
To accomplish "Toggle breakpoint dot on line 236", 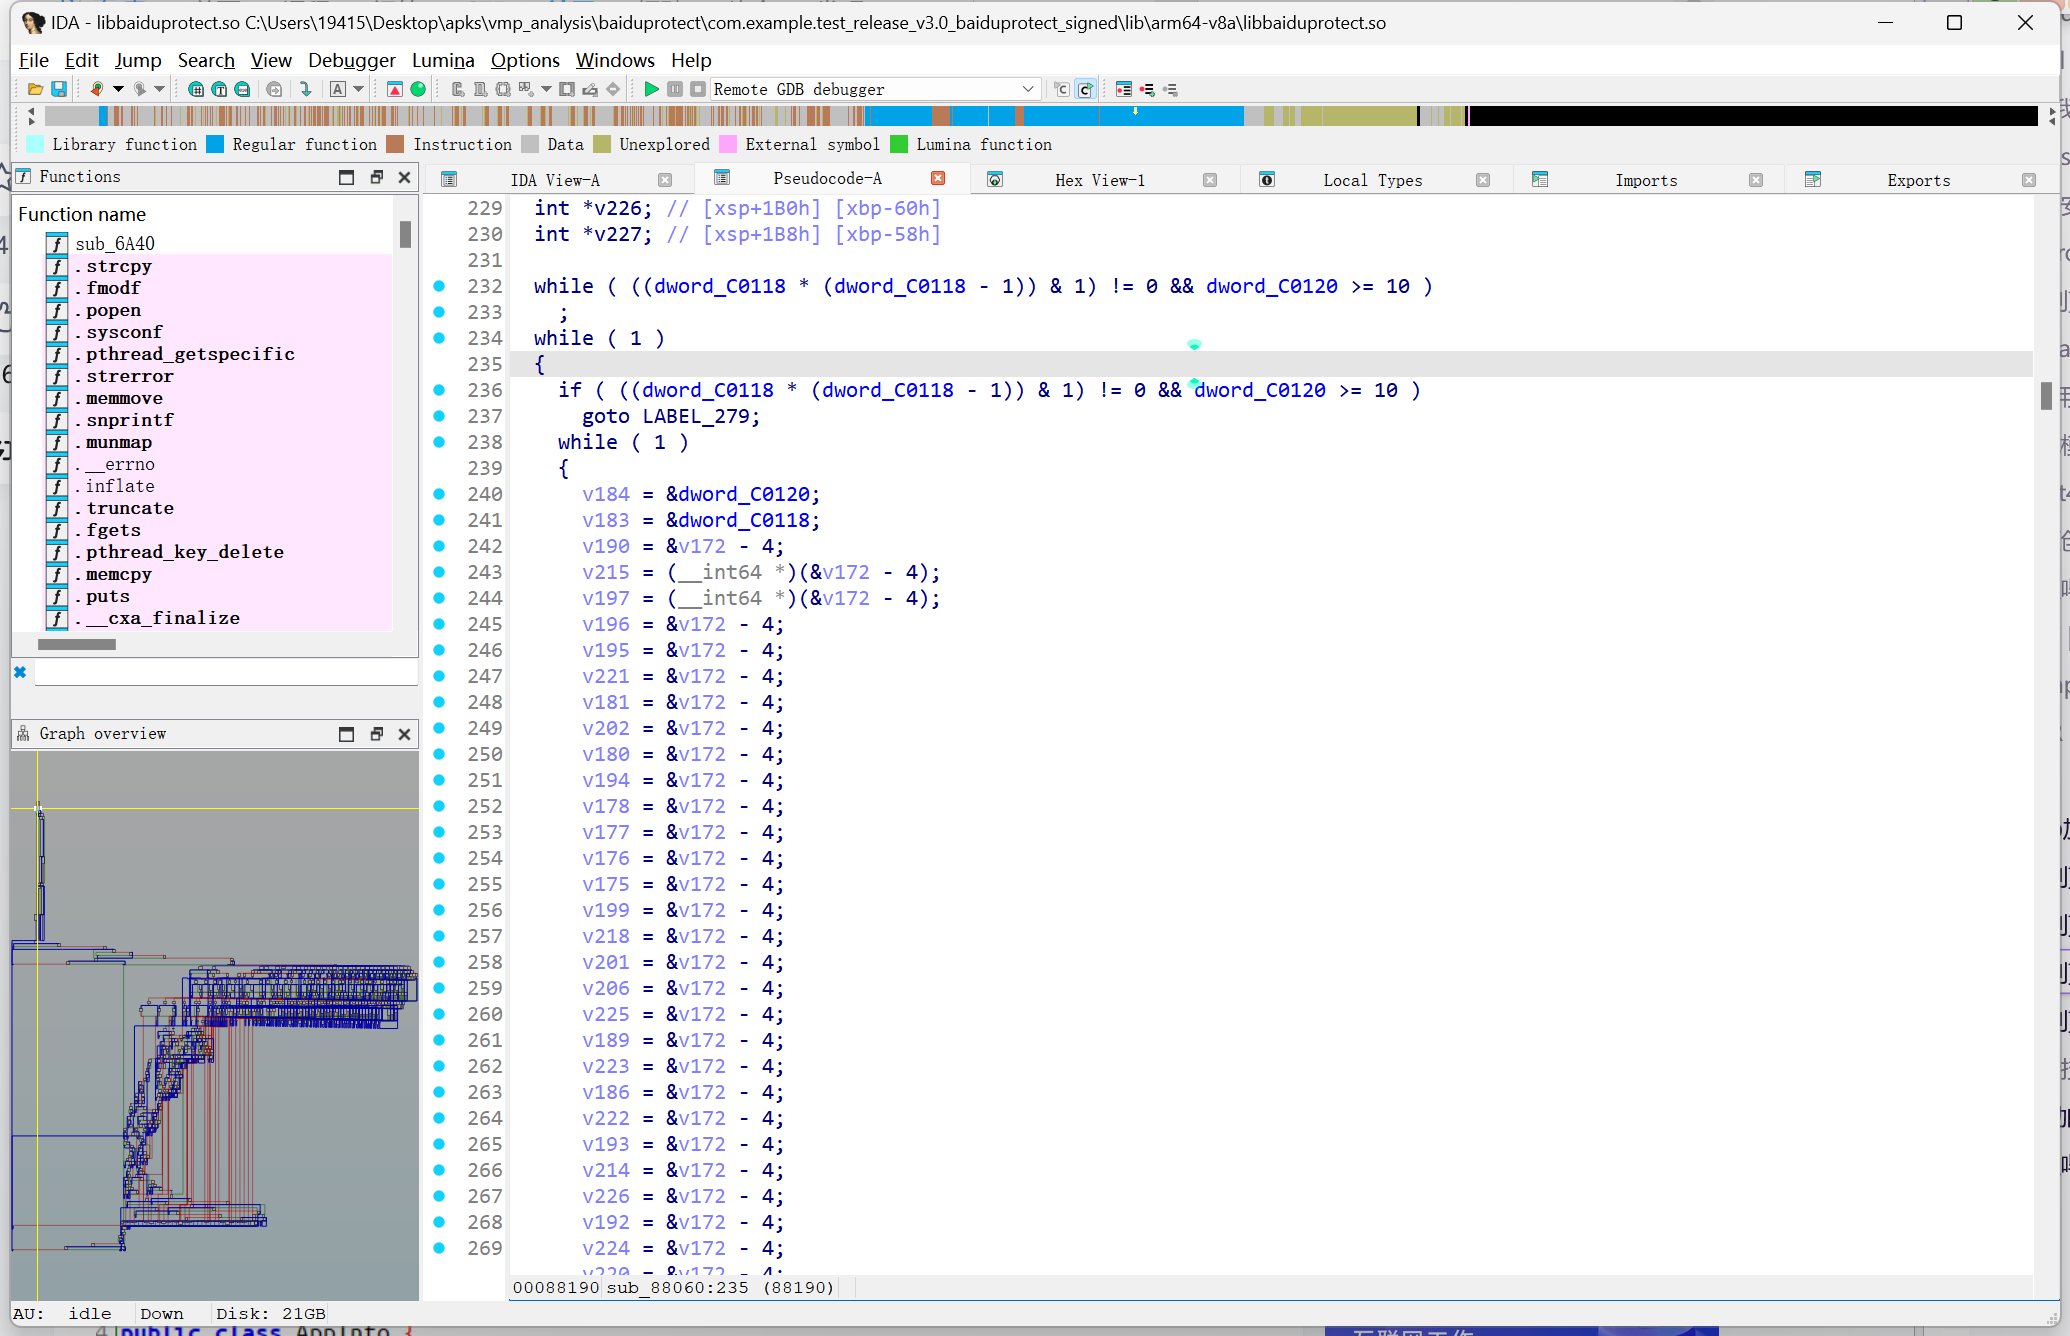I will [x=439, y=390].
